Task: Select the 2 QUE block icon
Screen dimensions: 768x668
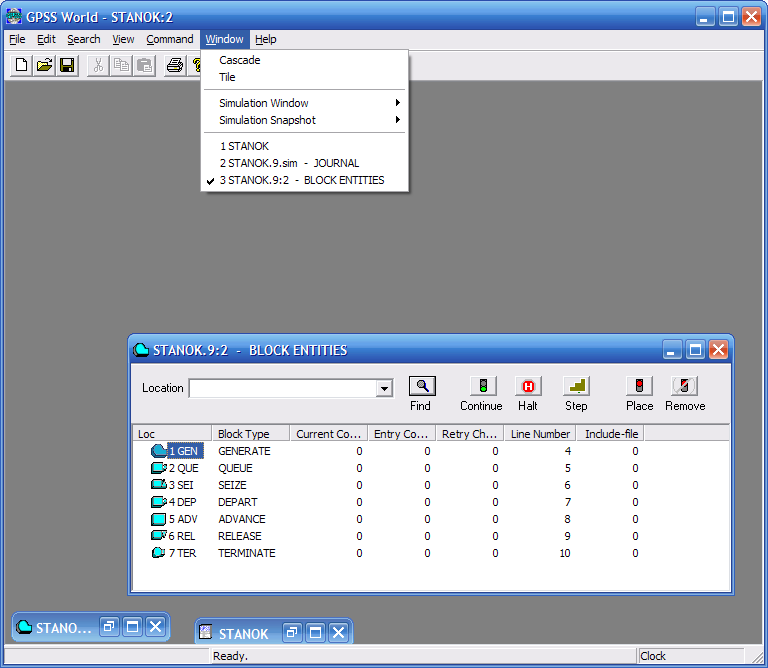Action: click(159, 468)
